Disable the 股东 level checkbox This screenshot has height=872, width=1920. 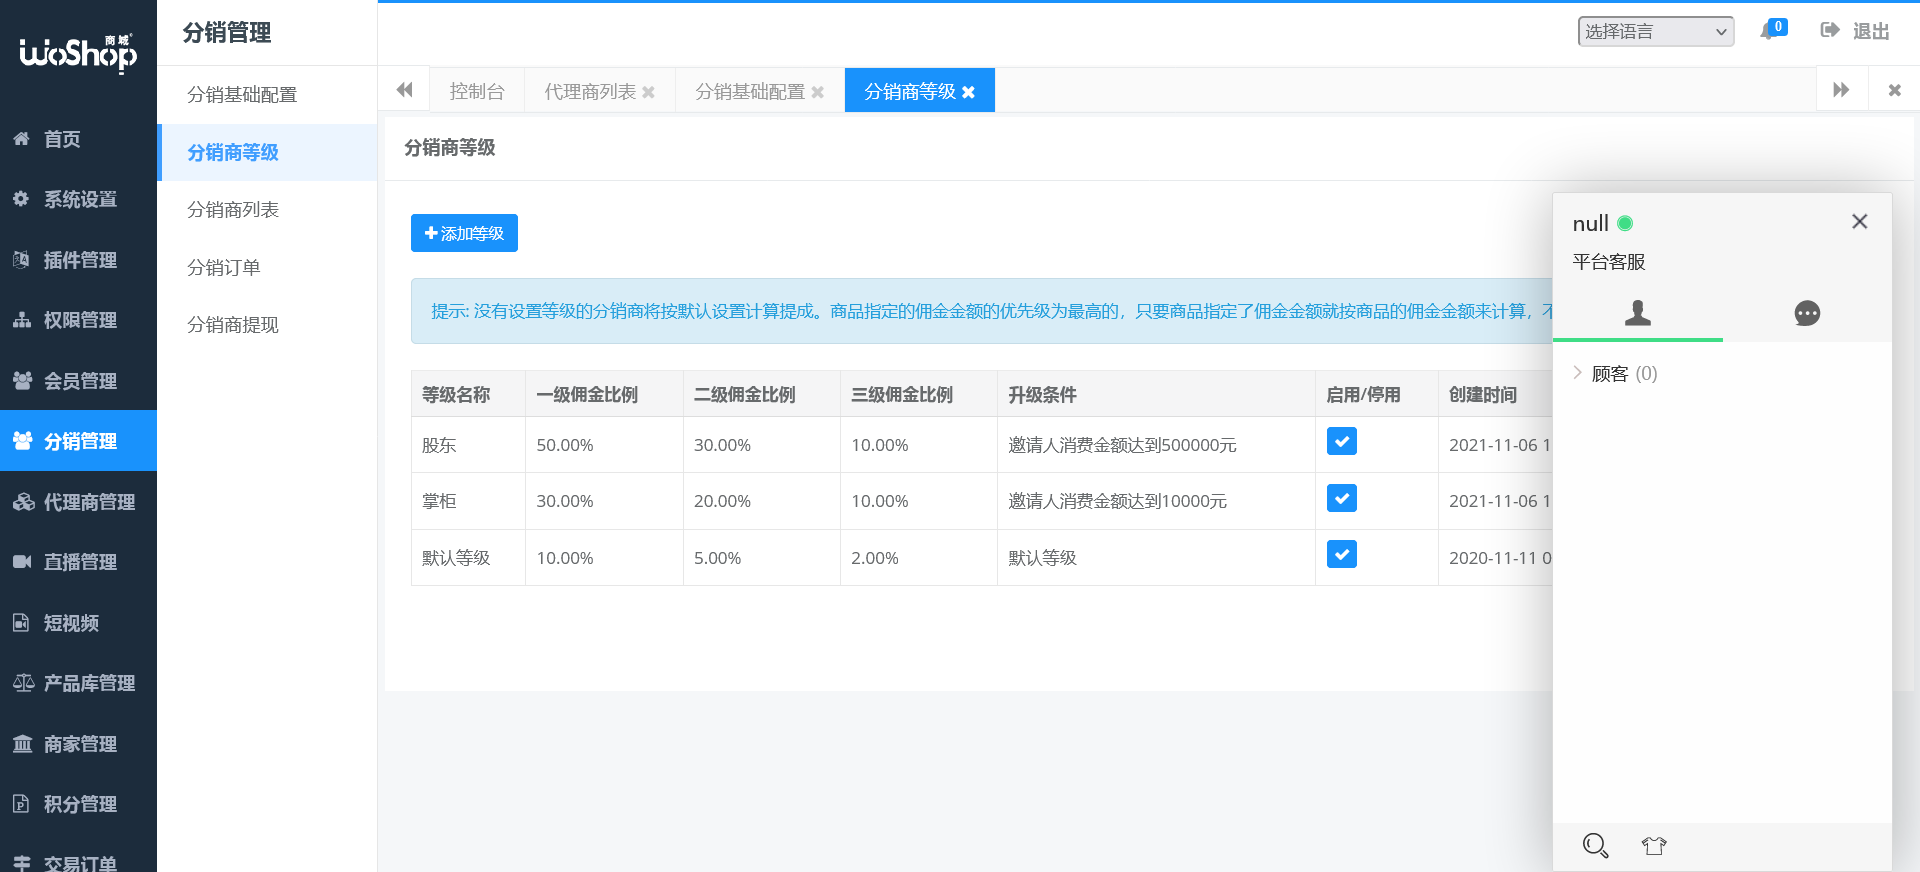pos(1341,442)
